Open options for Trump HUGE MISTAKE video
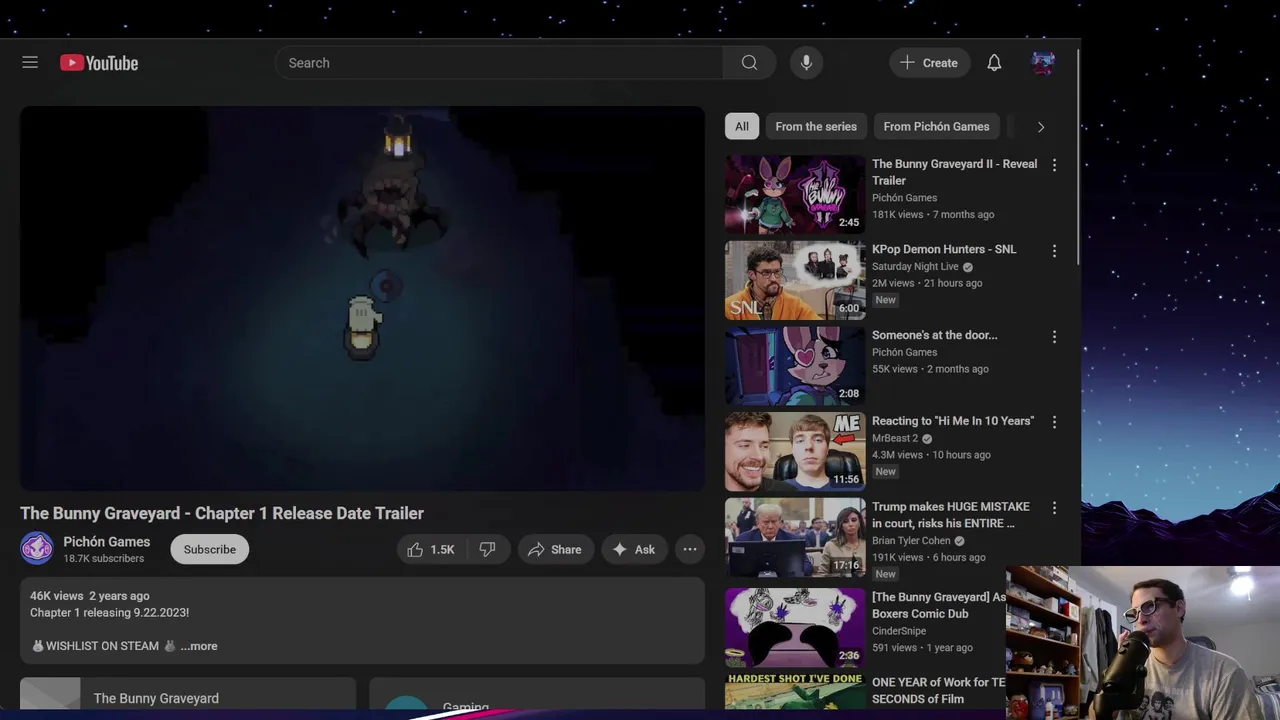 [x=1054, y=508]
